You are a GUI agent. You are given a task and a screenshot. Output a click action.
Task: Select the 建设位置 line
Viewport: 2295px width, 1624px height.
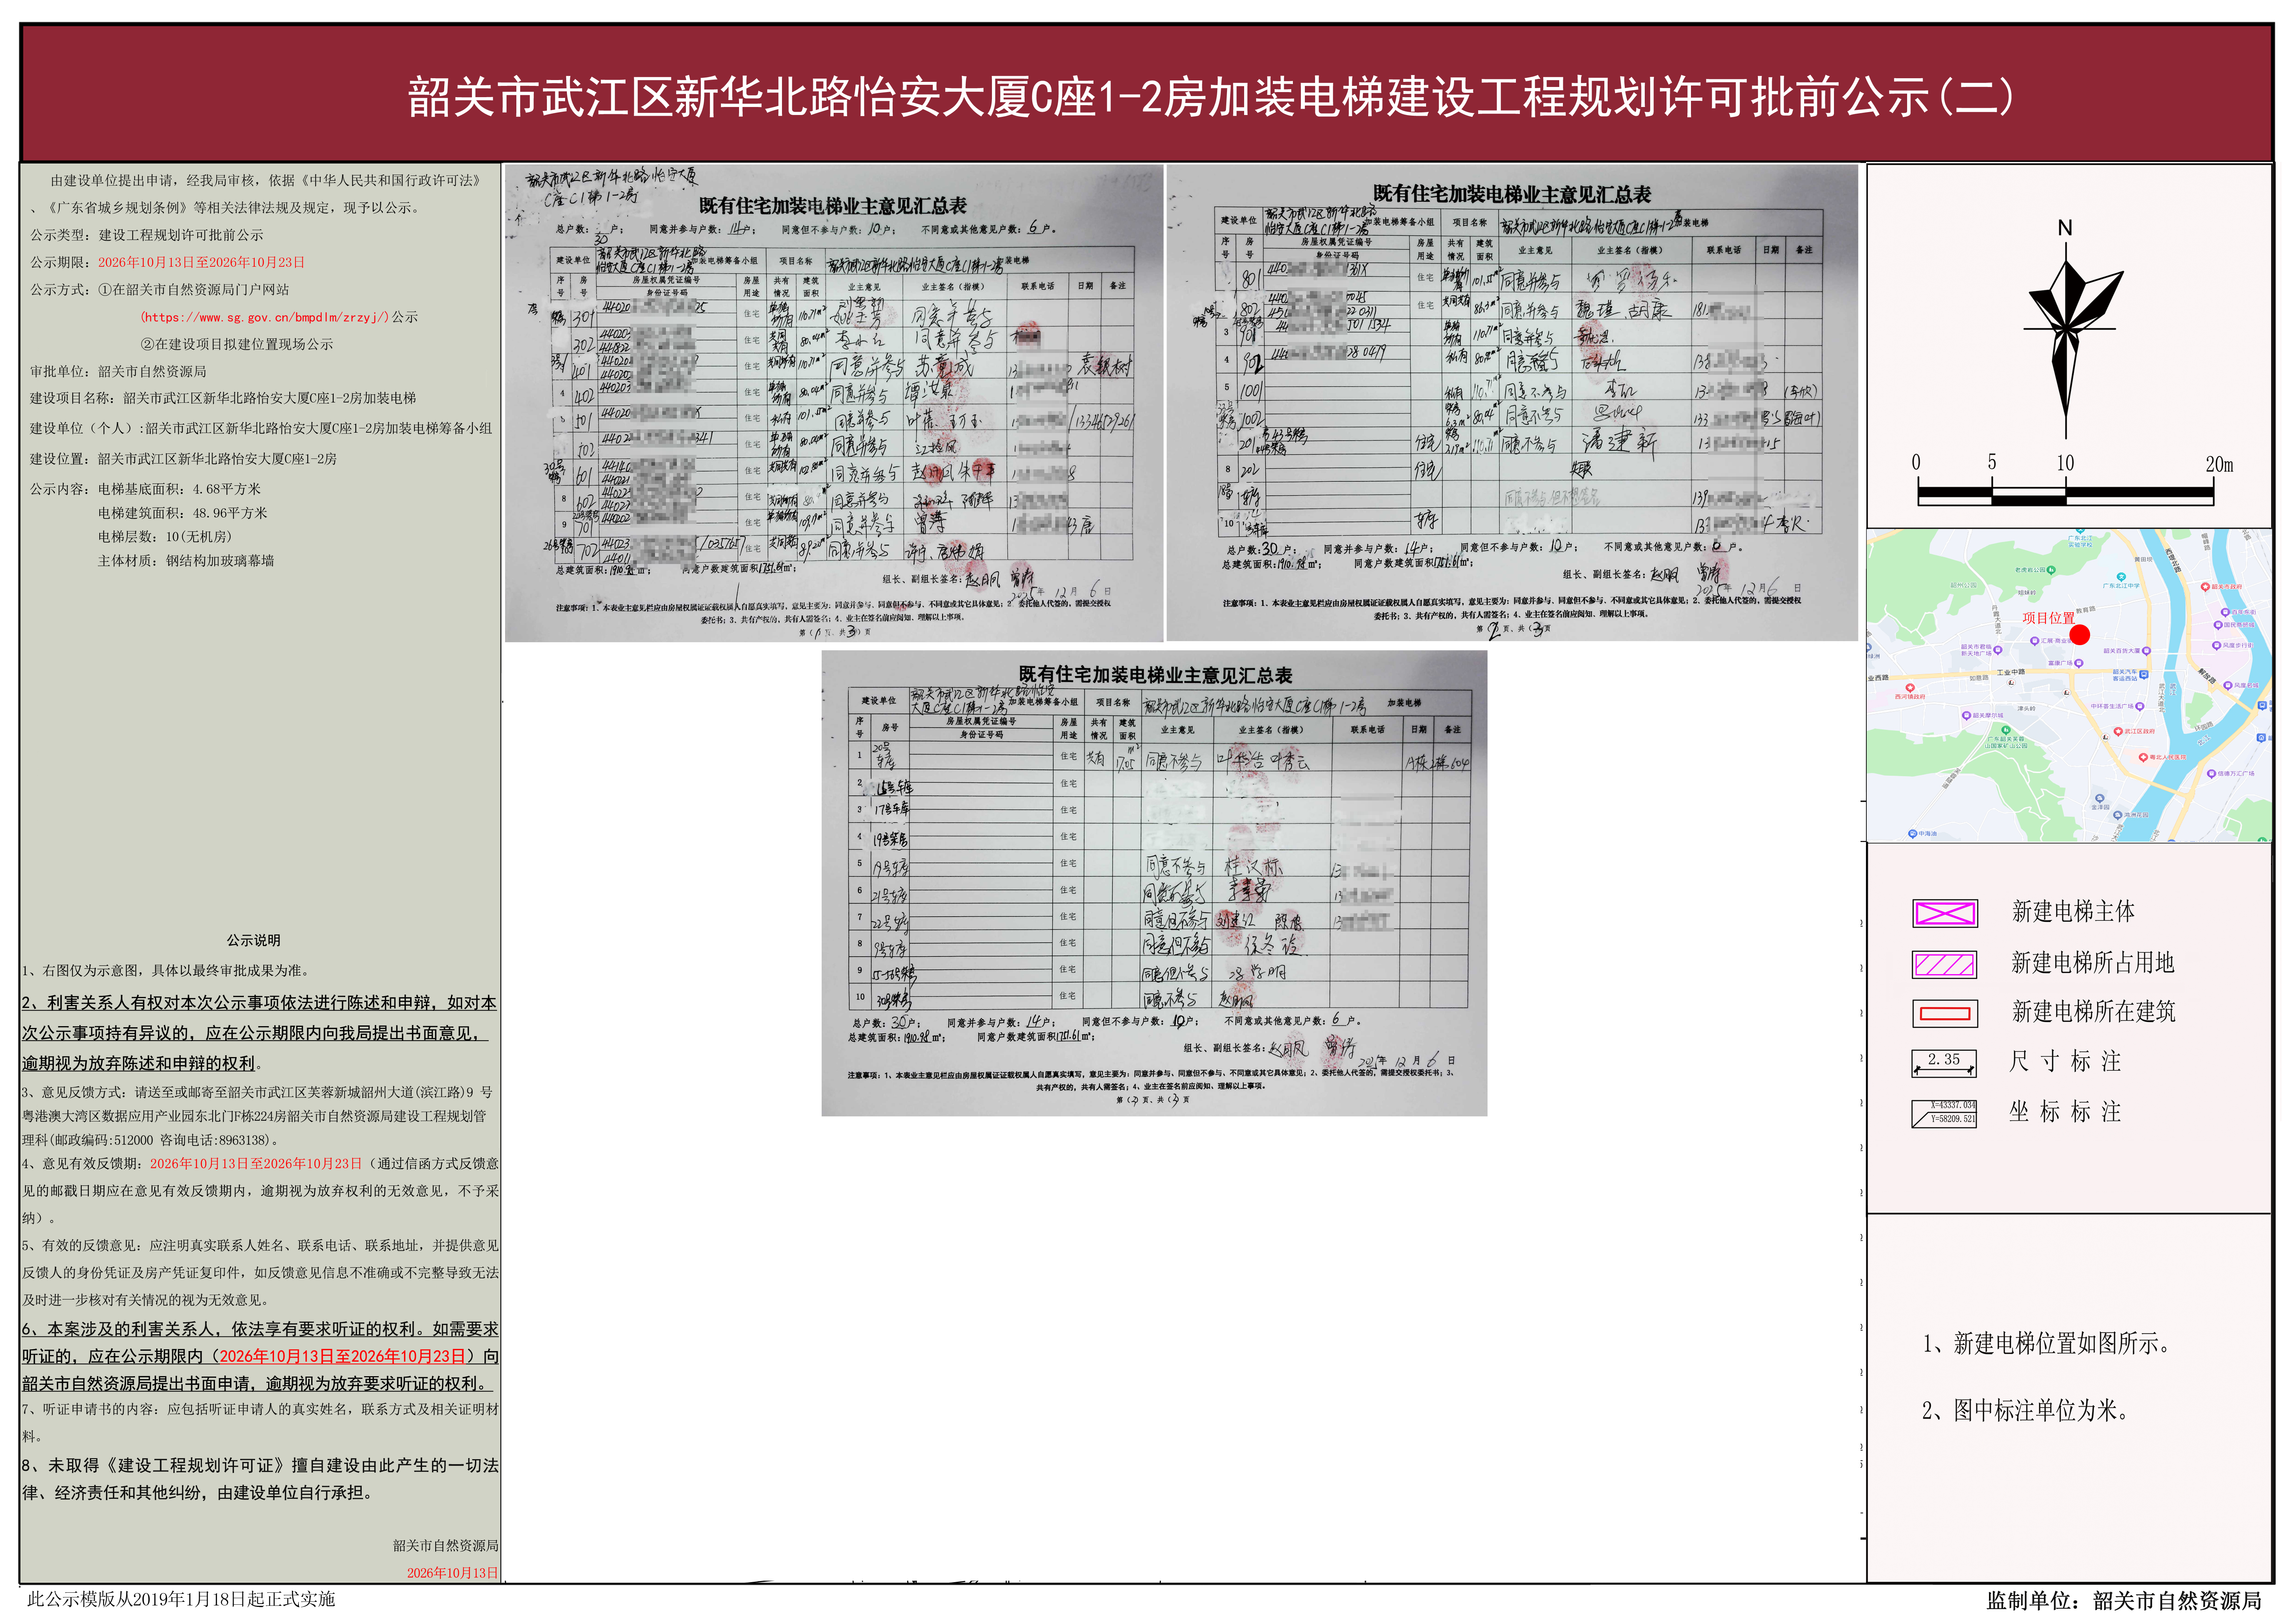[x=183, y=459]
